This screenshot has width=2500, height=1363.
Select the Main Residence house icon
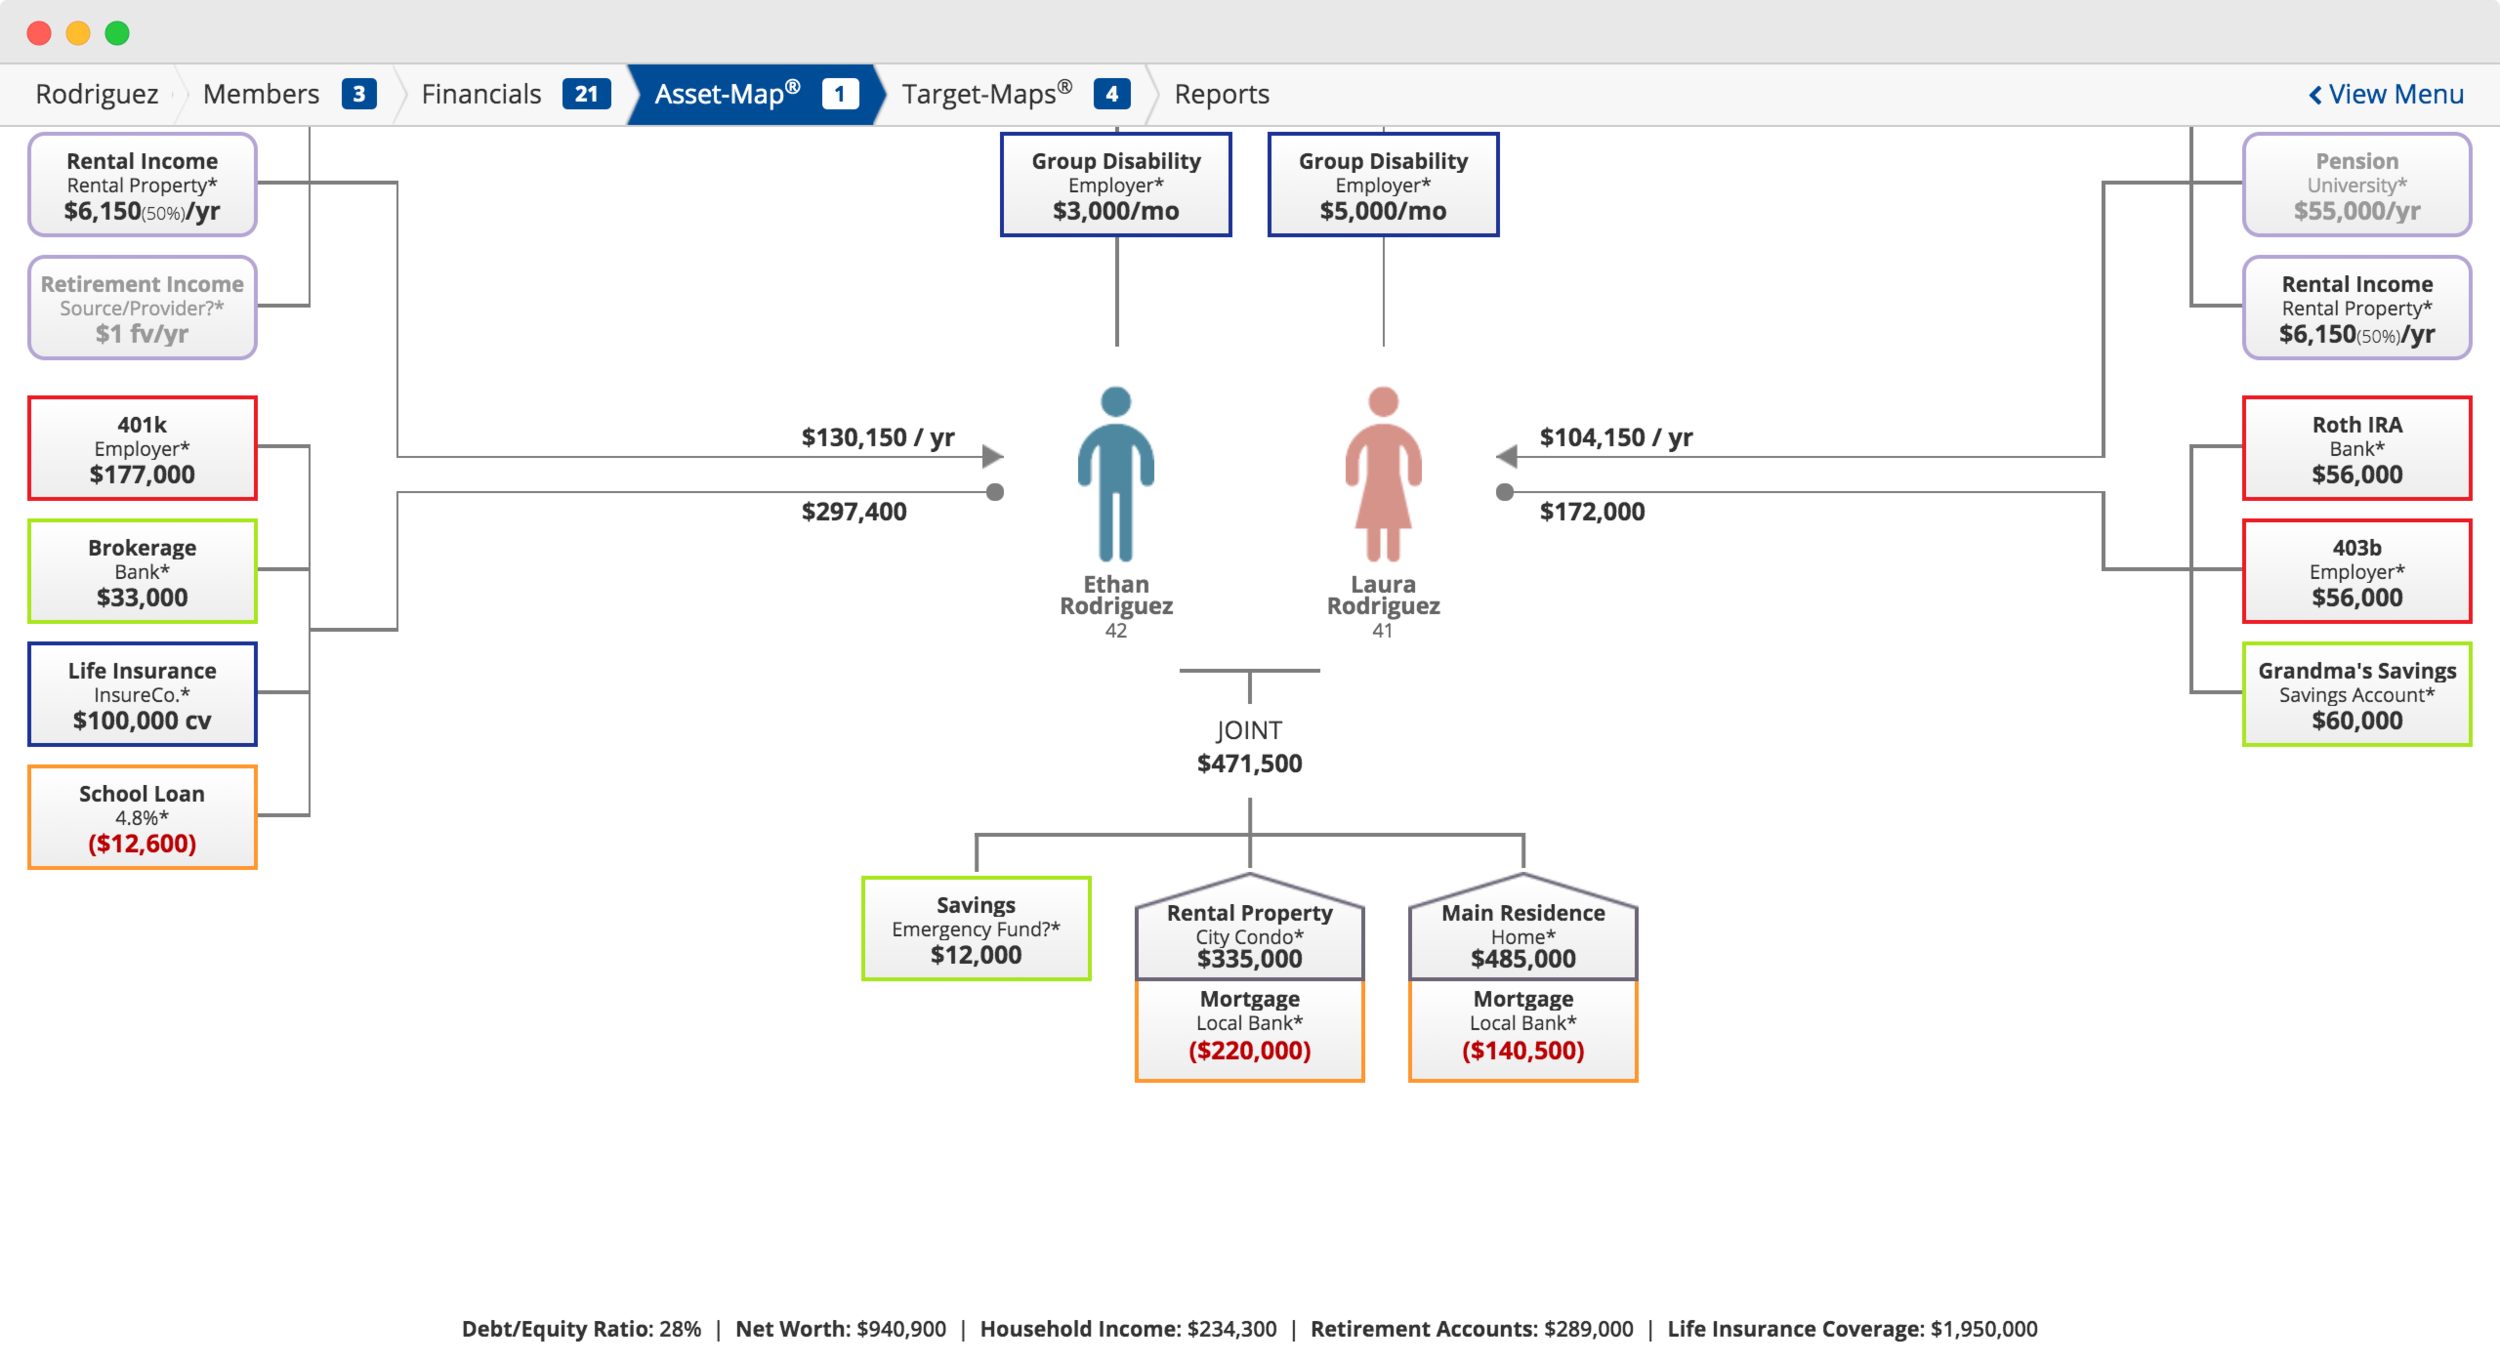tap(1522, 933)
